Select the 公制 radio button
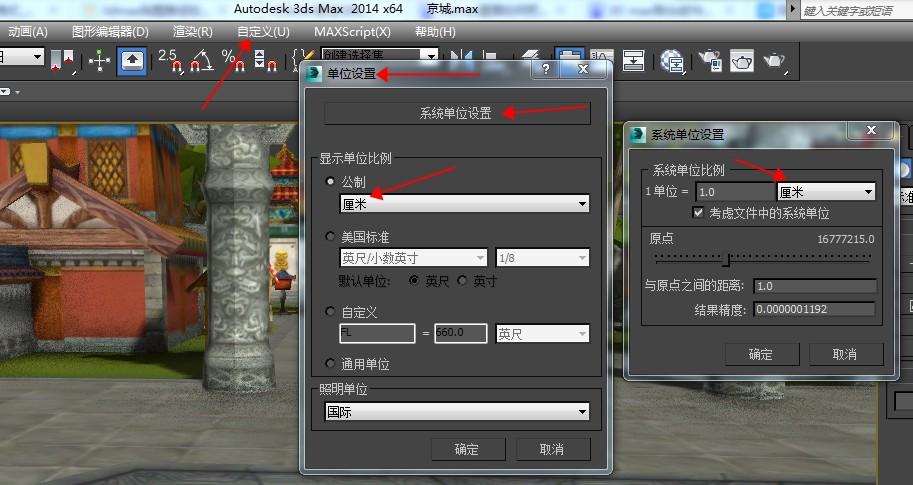 pos(330,182)
